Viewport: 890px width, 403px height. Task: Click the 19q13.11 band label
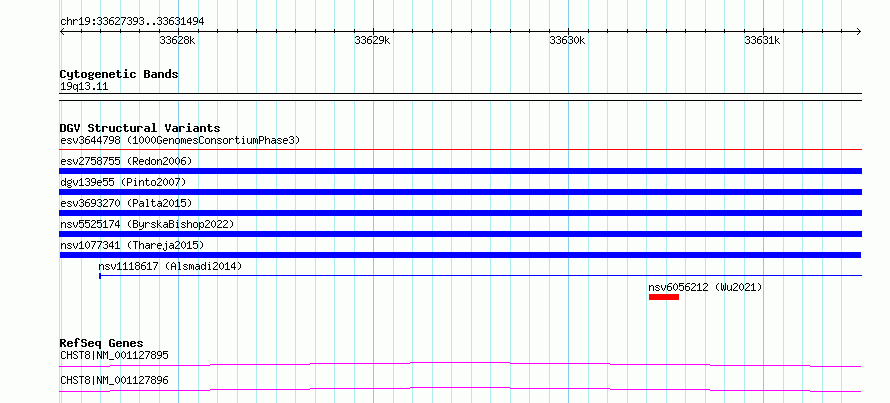[84, 87]
